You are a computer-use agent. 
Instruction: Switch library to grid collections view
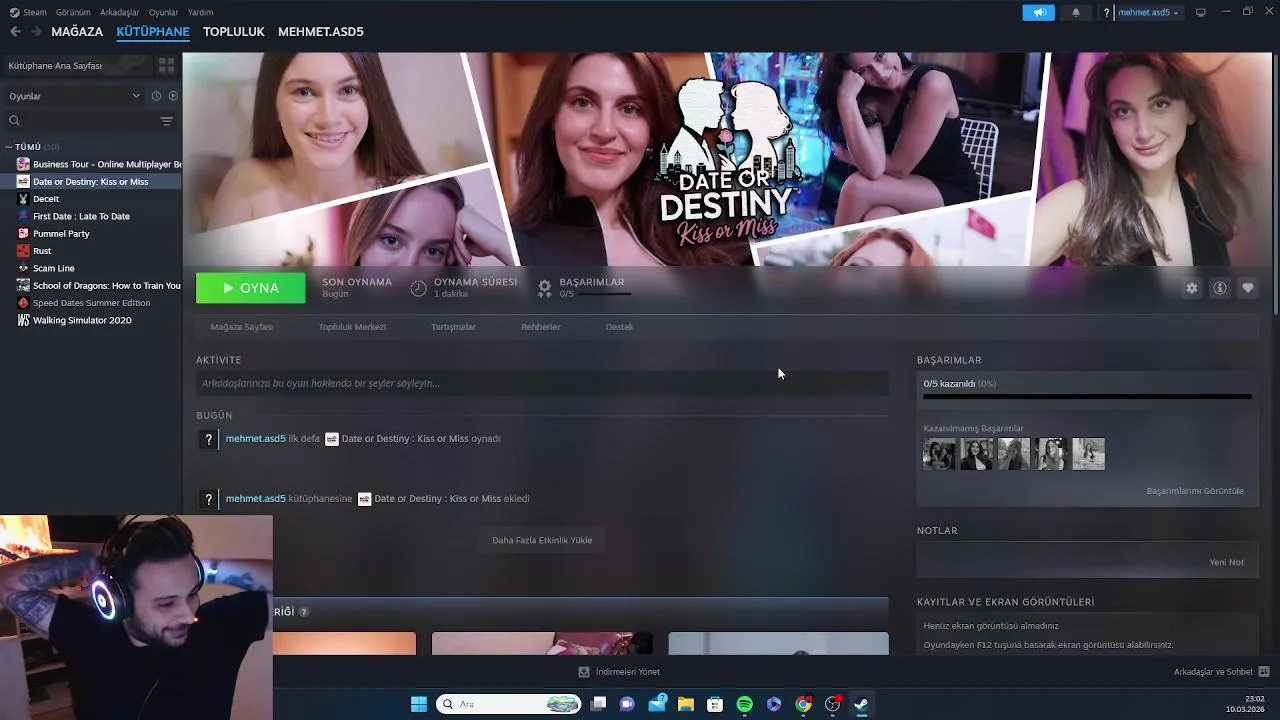tap(166, 65)
